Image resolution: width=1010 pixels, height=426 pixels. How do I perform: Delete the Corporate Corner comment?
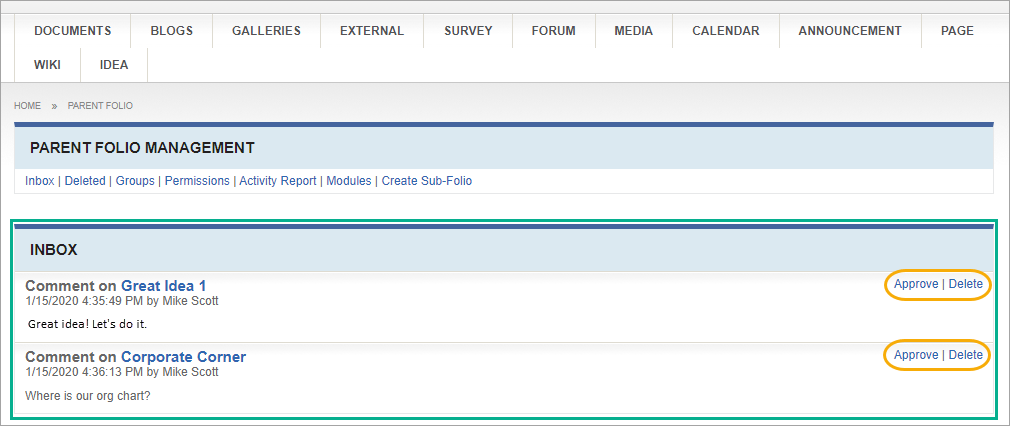pos(966,355)
